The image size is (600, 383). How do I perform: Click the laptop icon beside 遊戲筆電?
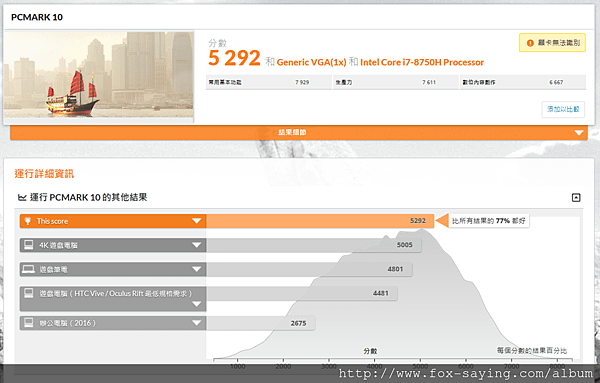click(x=28, y=269)
